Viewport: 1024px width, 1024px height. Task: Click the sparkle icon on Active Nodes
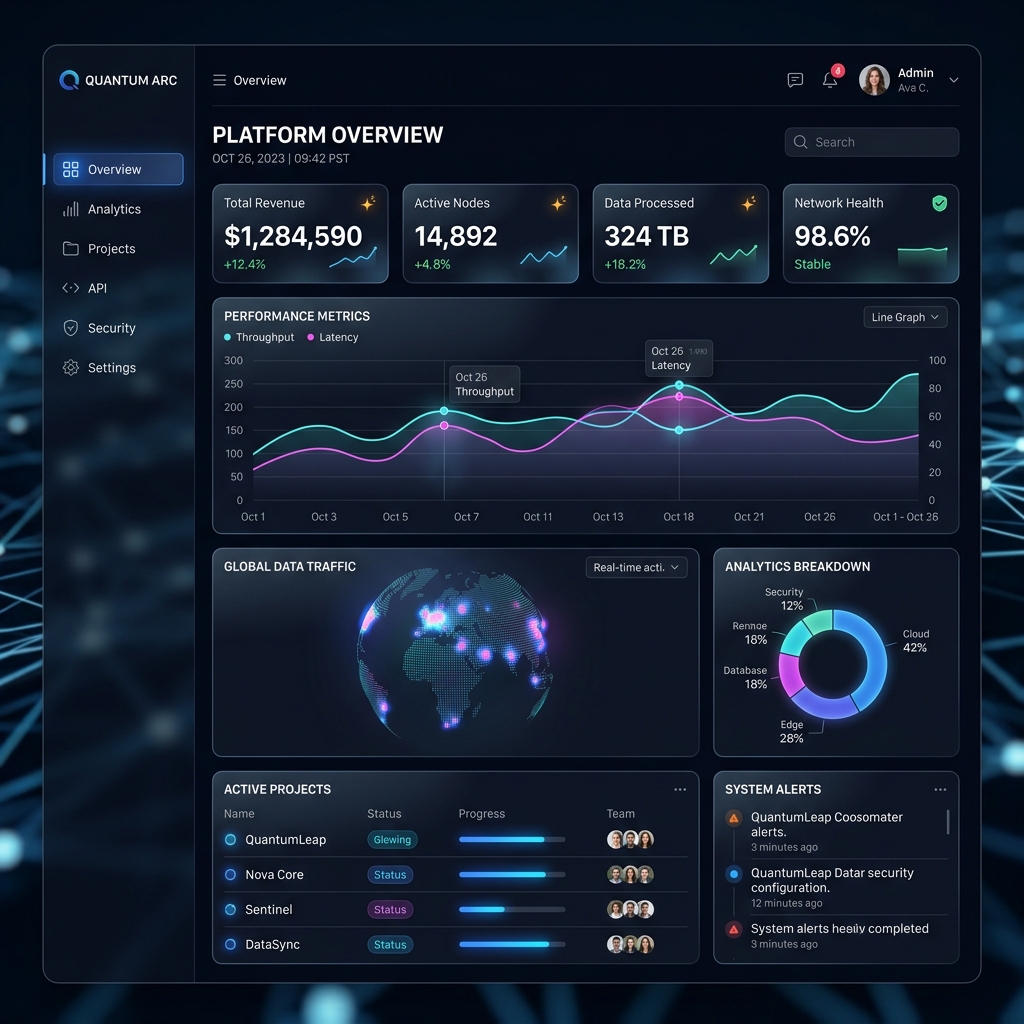558,203
